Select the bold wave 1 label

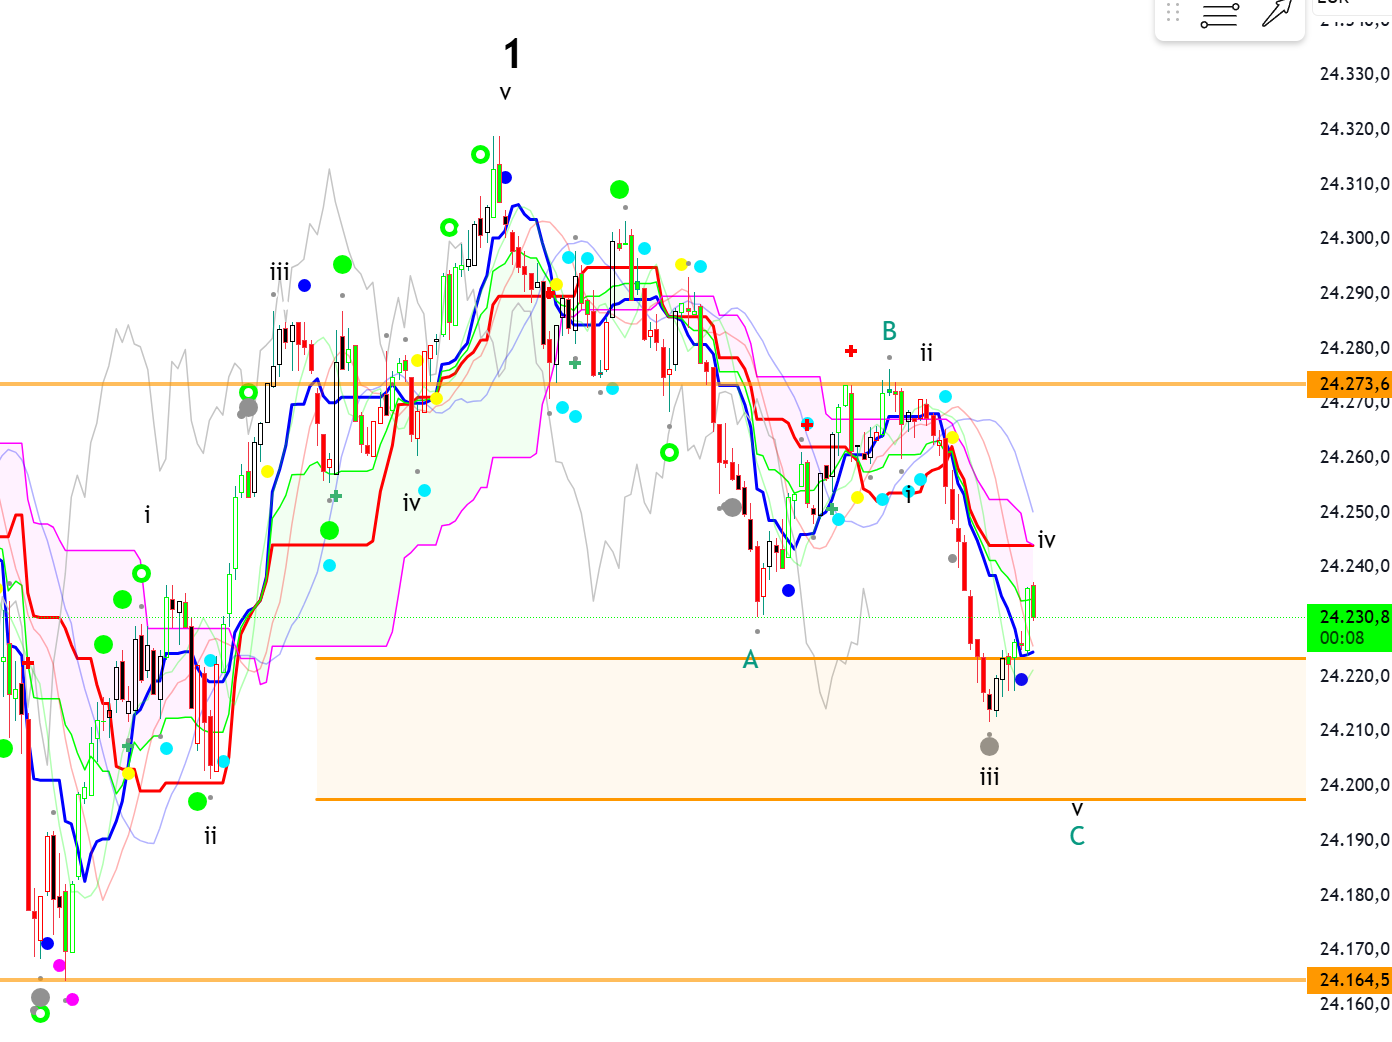click(x=511, y=54)
